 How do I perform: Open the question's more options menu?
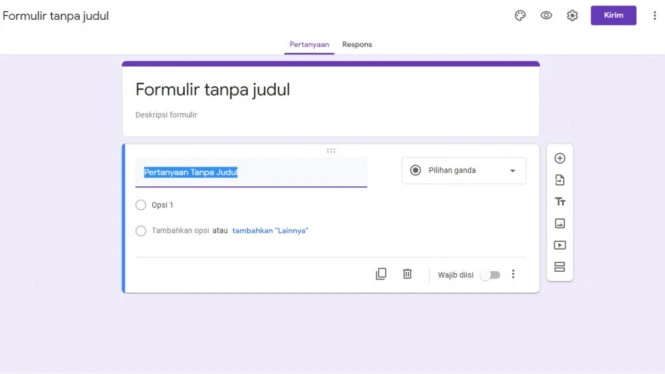513,274
